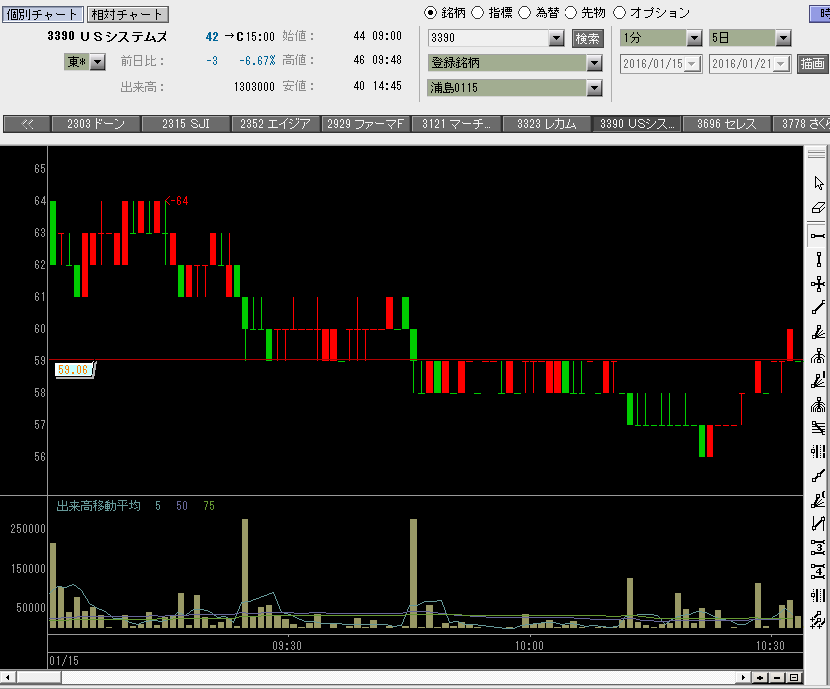Screen dimensions: 830x689
Task: Click the chart zoom-out minus button
Action: [x=777, y=678]
